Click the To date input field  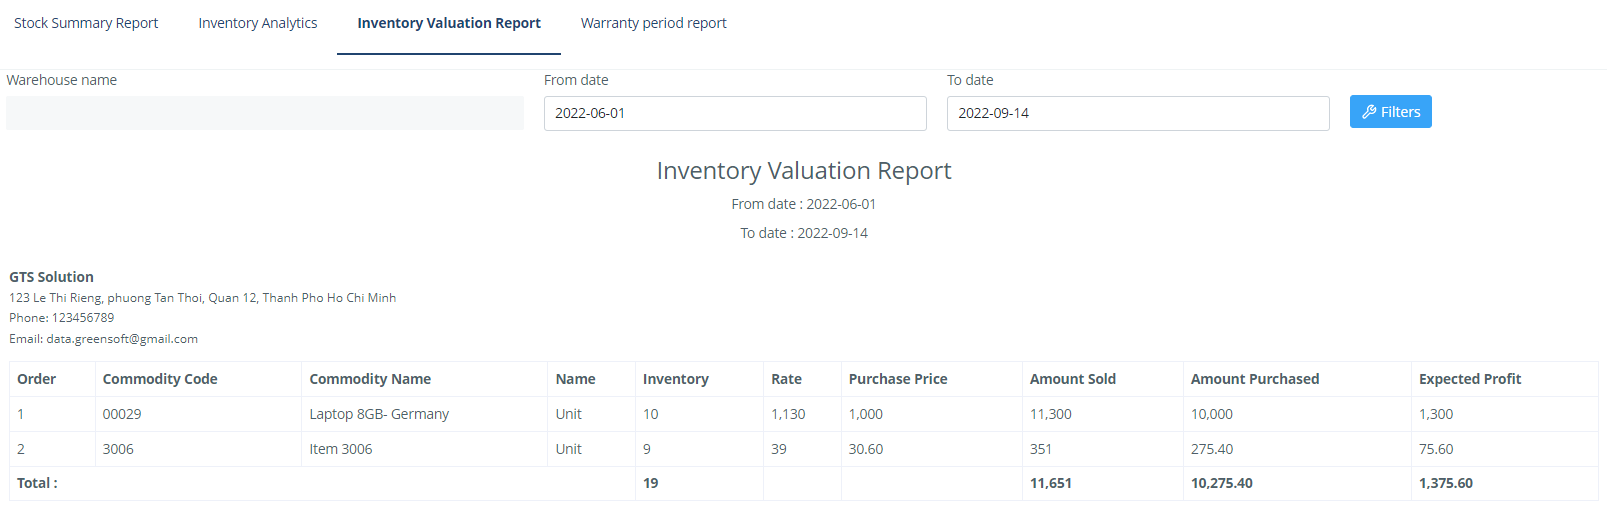[1138, 113]
